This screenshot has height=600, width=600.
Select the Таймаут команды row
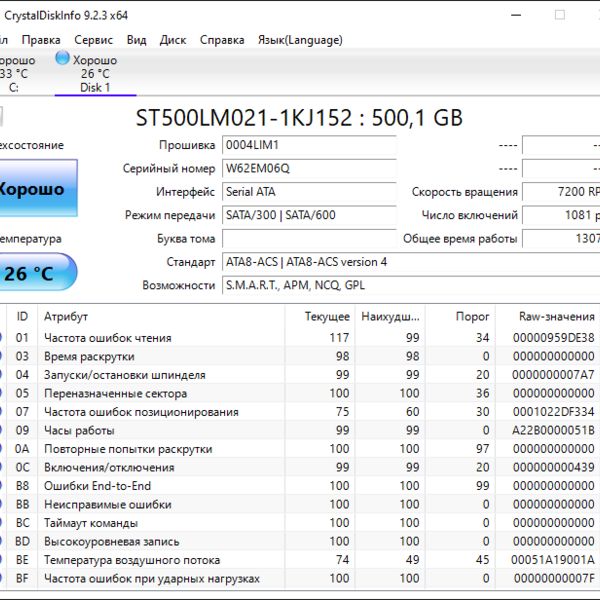[300, 523]
